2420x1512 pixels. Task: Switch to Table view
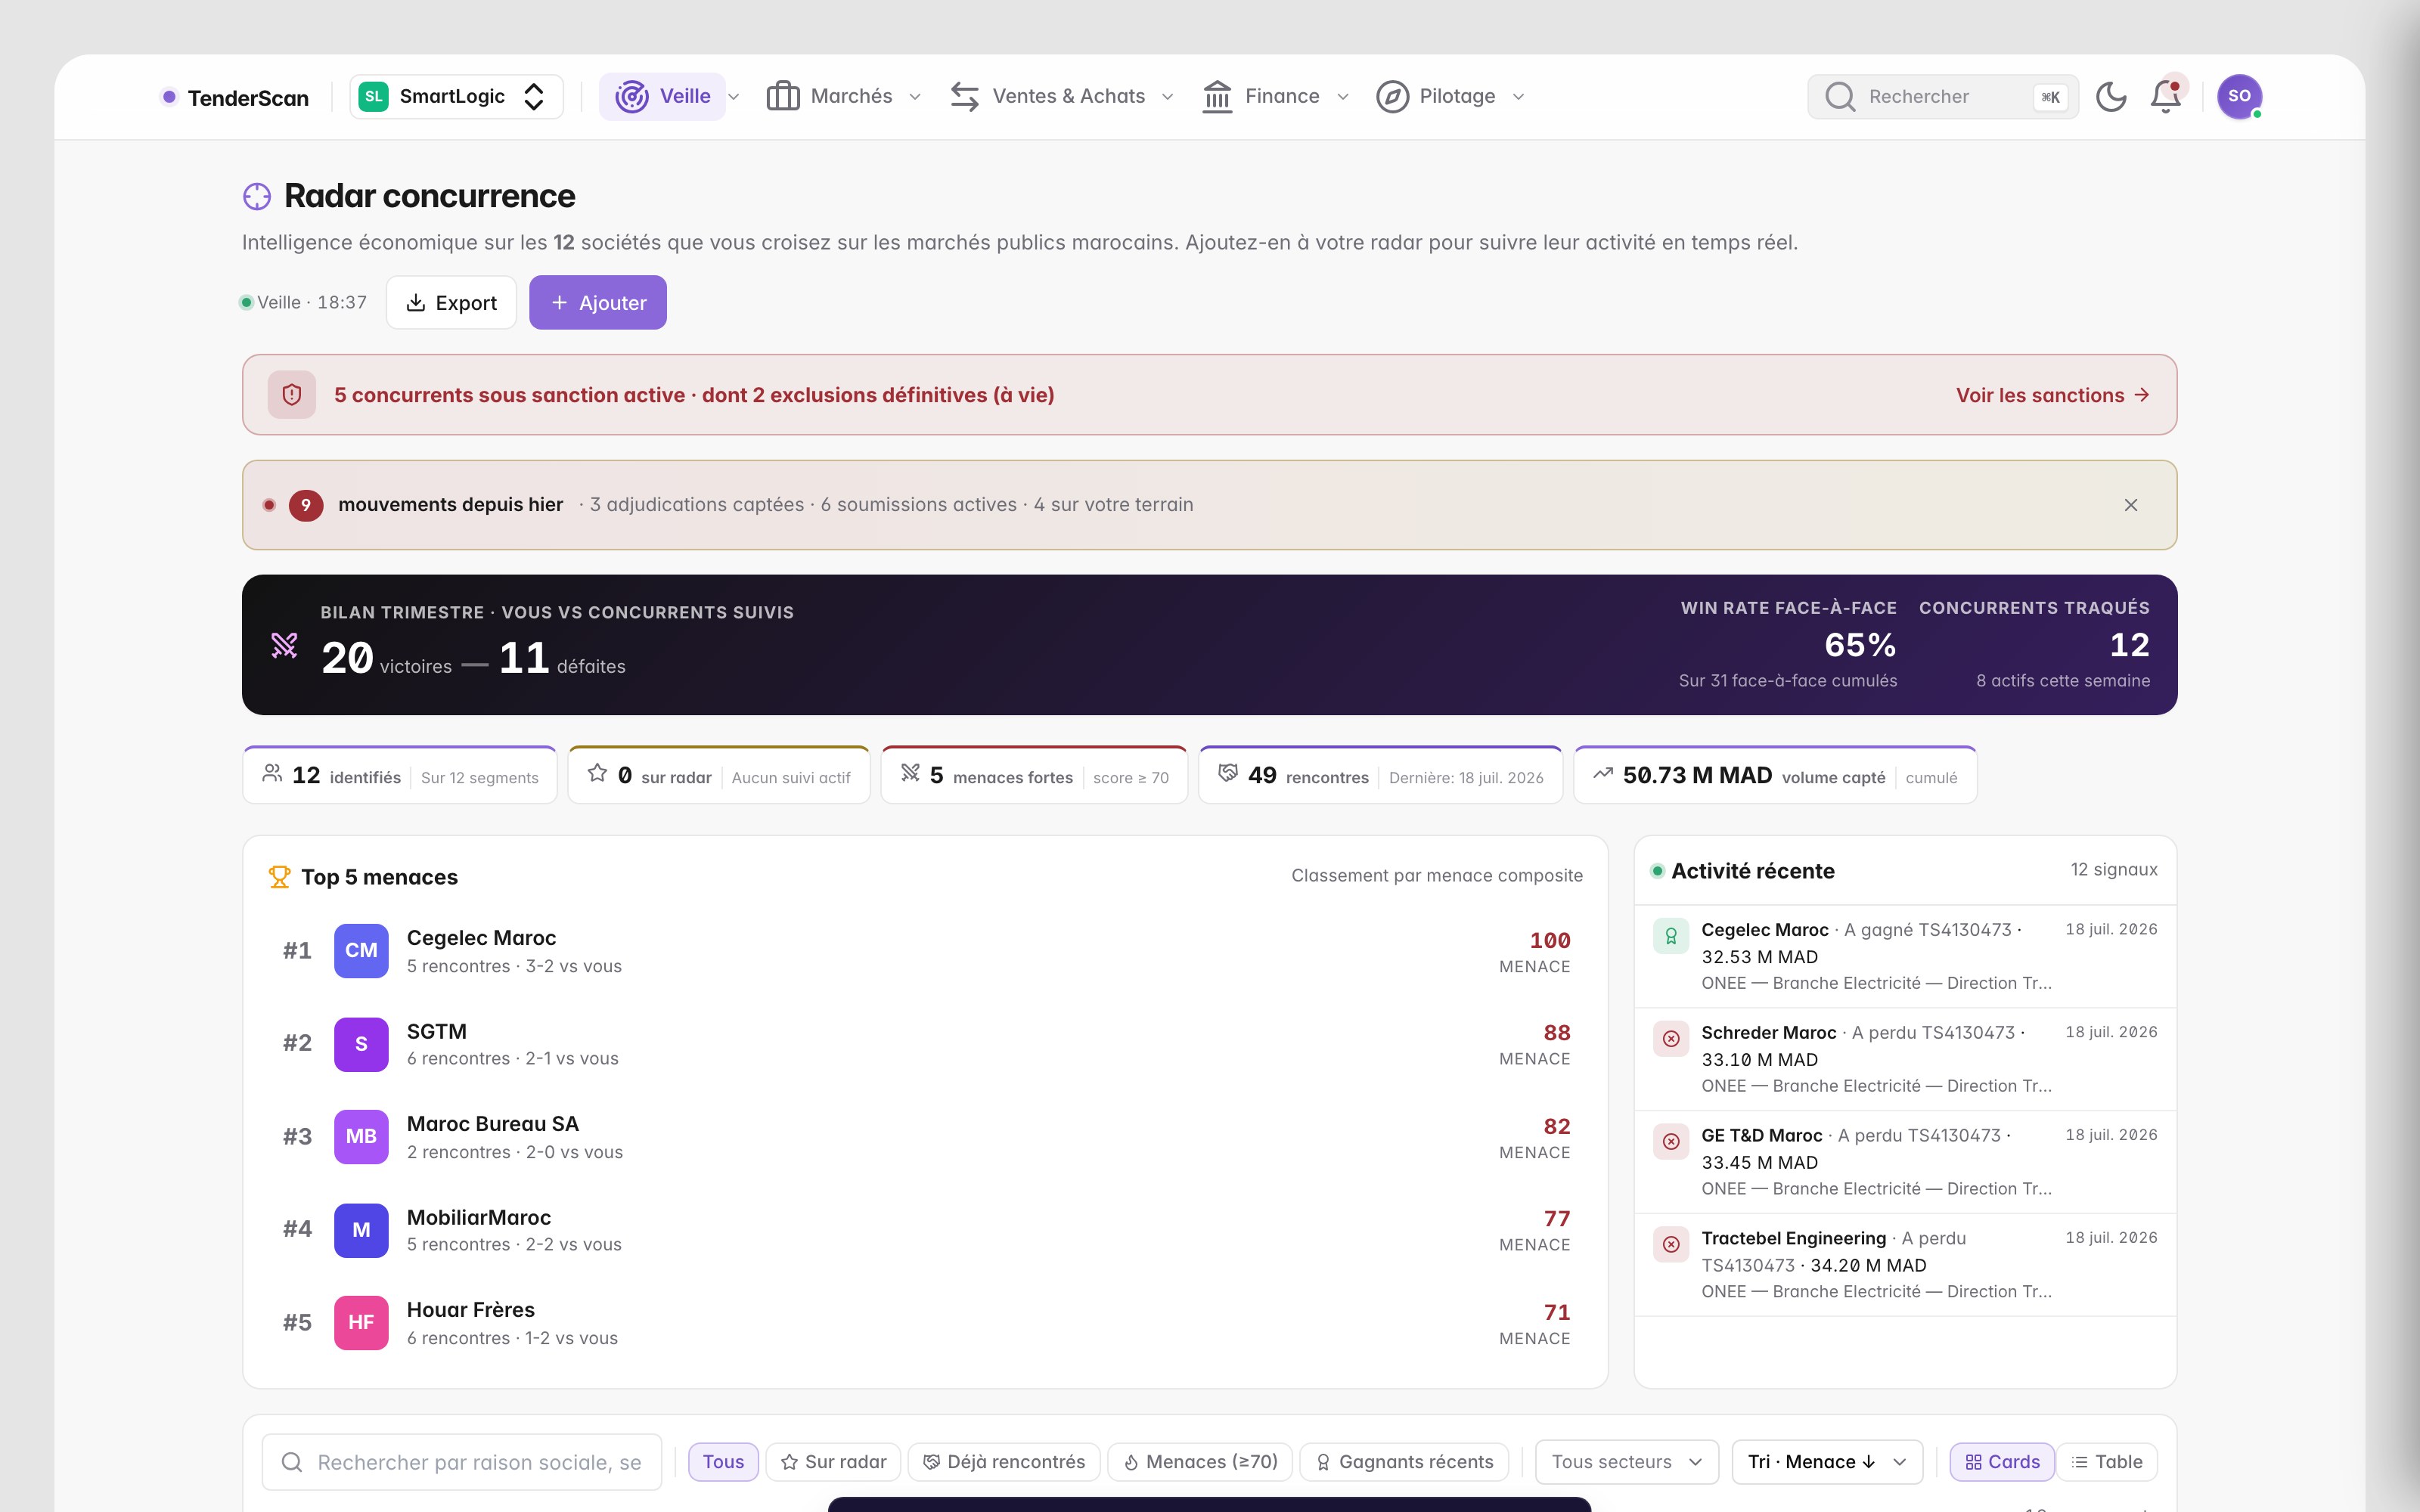pos(2106,1462)
